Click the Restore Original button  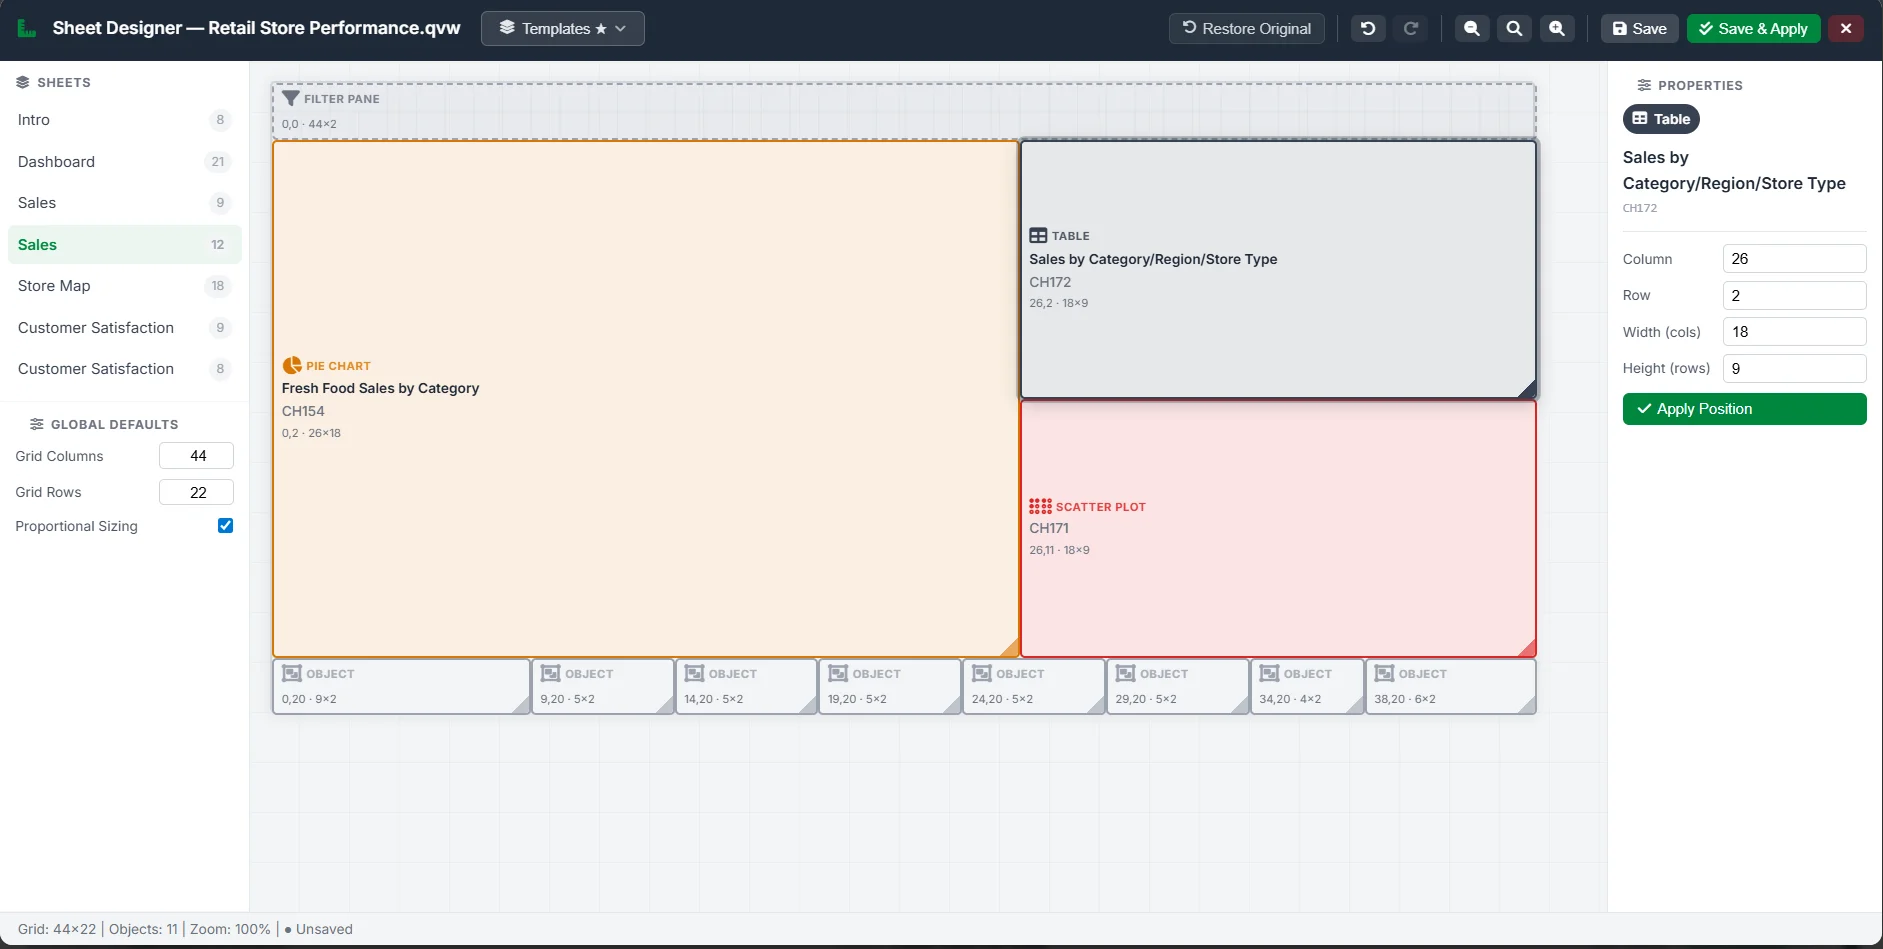tap(1246, 28)
